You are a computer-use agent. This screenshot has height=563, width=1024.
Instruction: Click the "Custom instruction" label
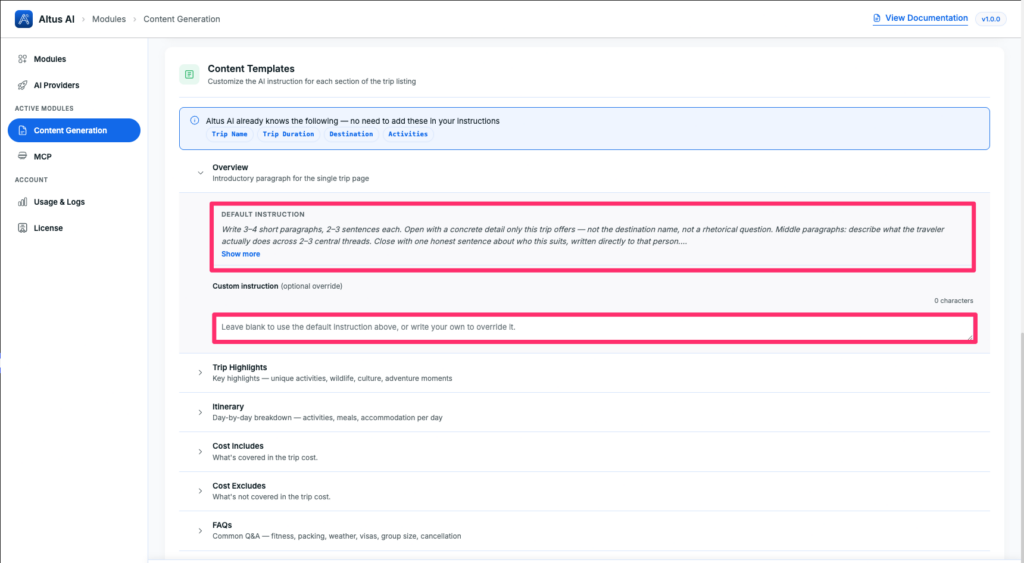tap(245, 286)
